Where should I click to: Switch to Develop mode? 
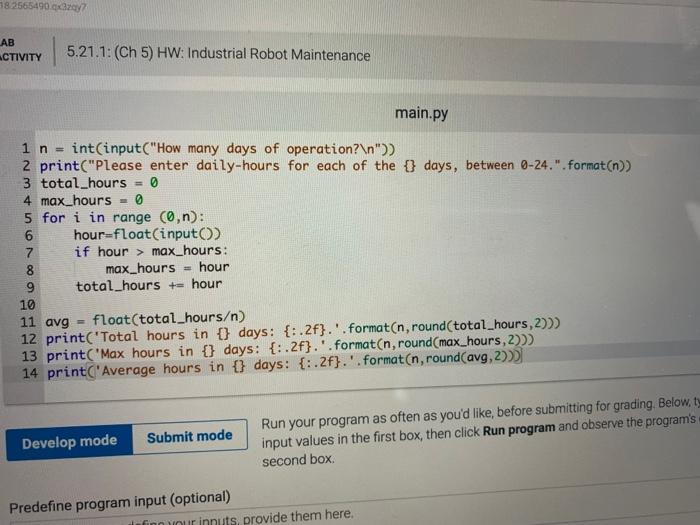(x=69, y=442)
